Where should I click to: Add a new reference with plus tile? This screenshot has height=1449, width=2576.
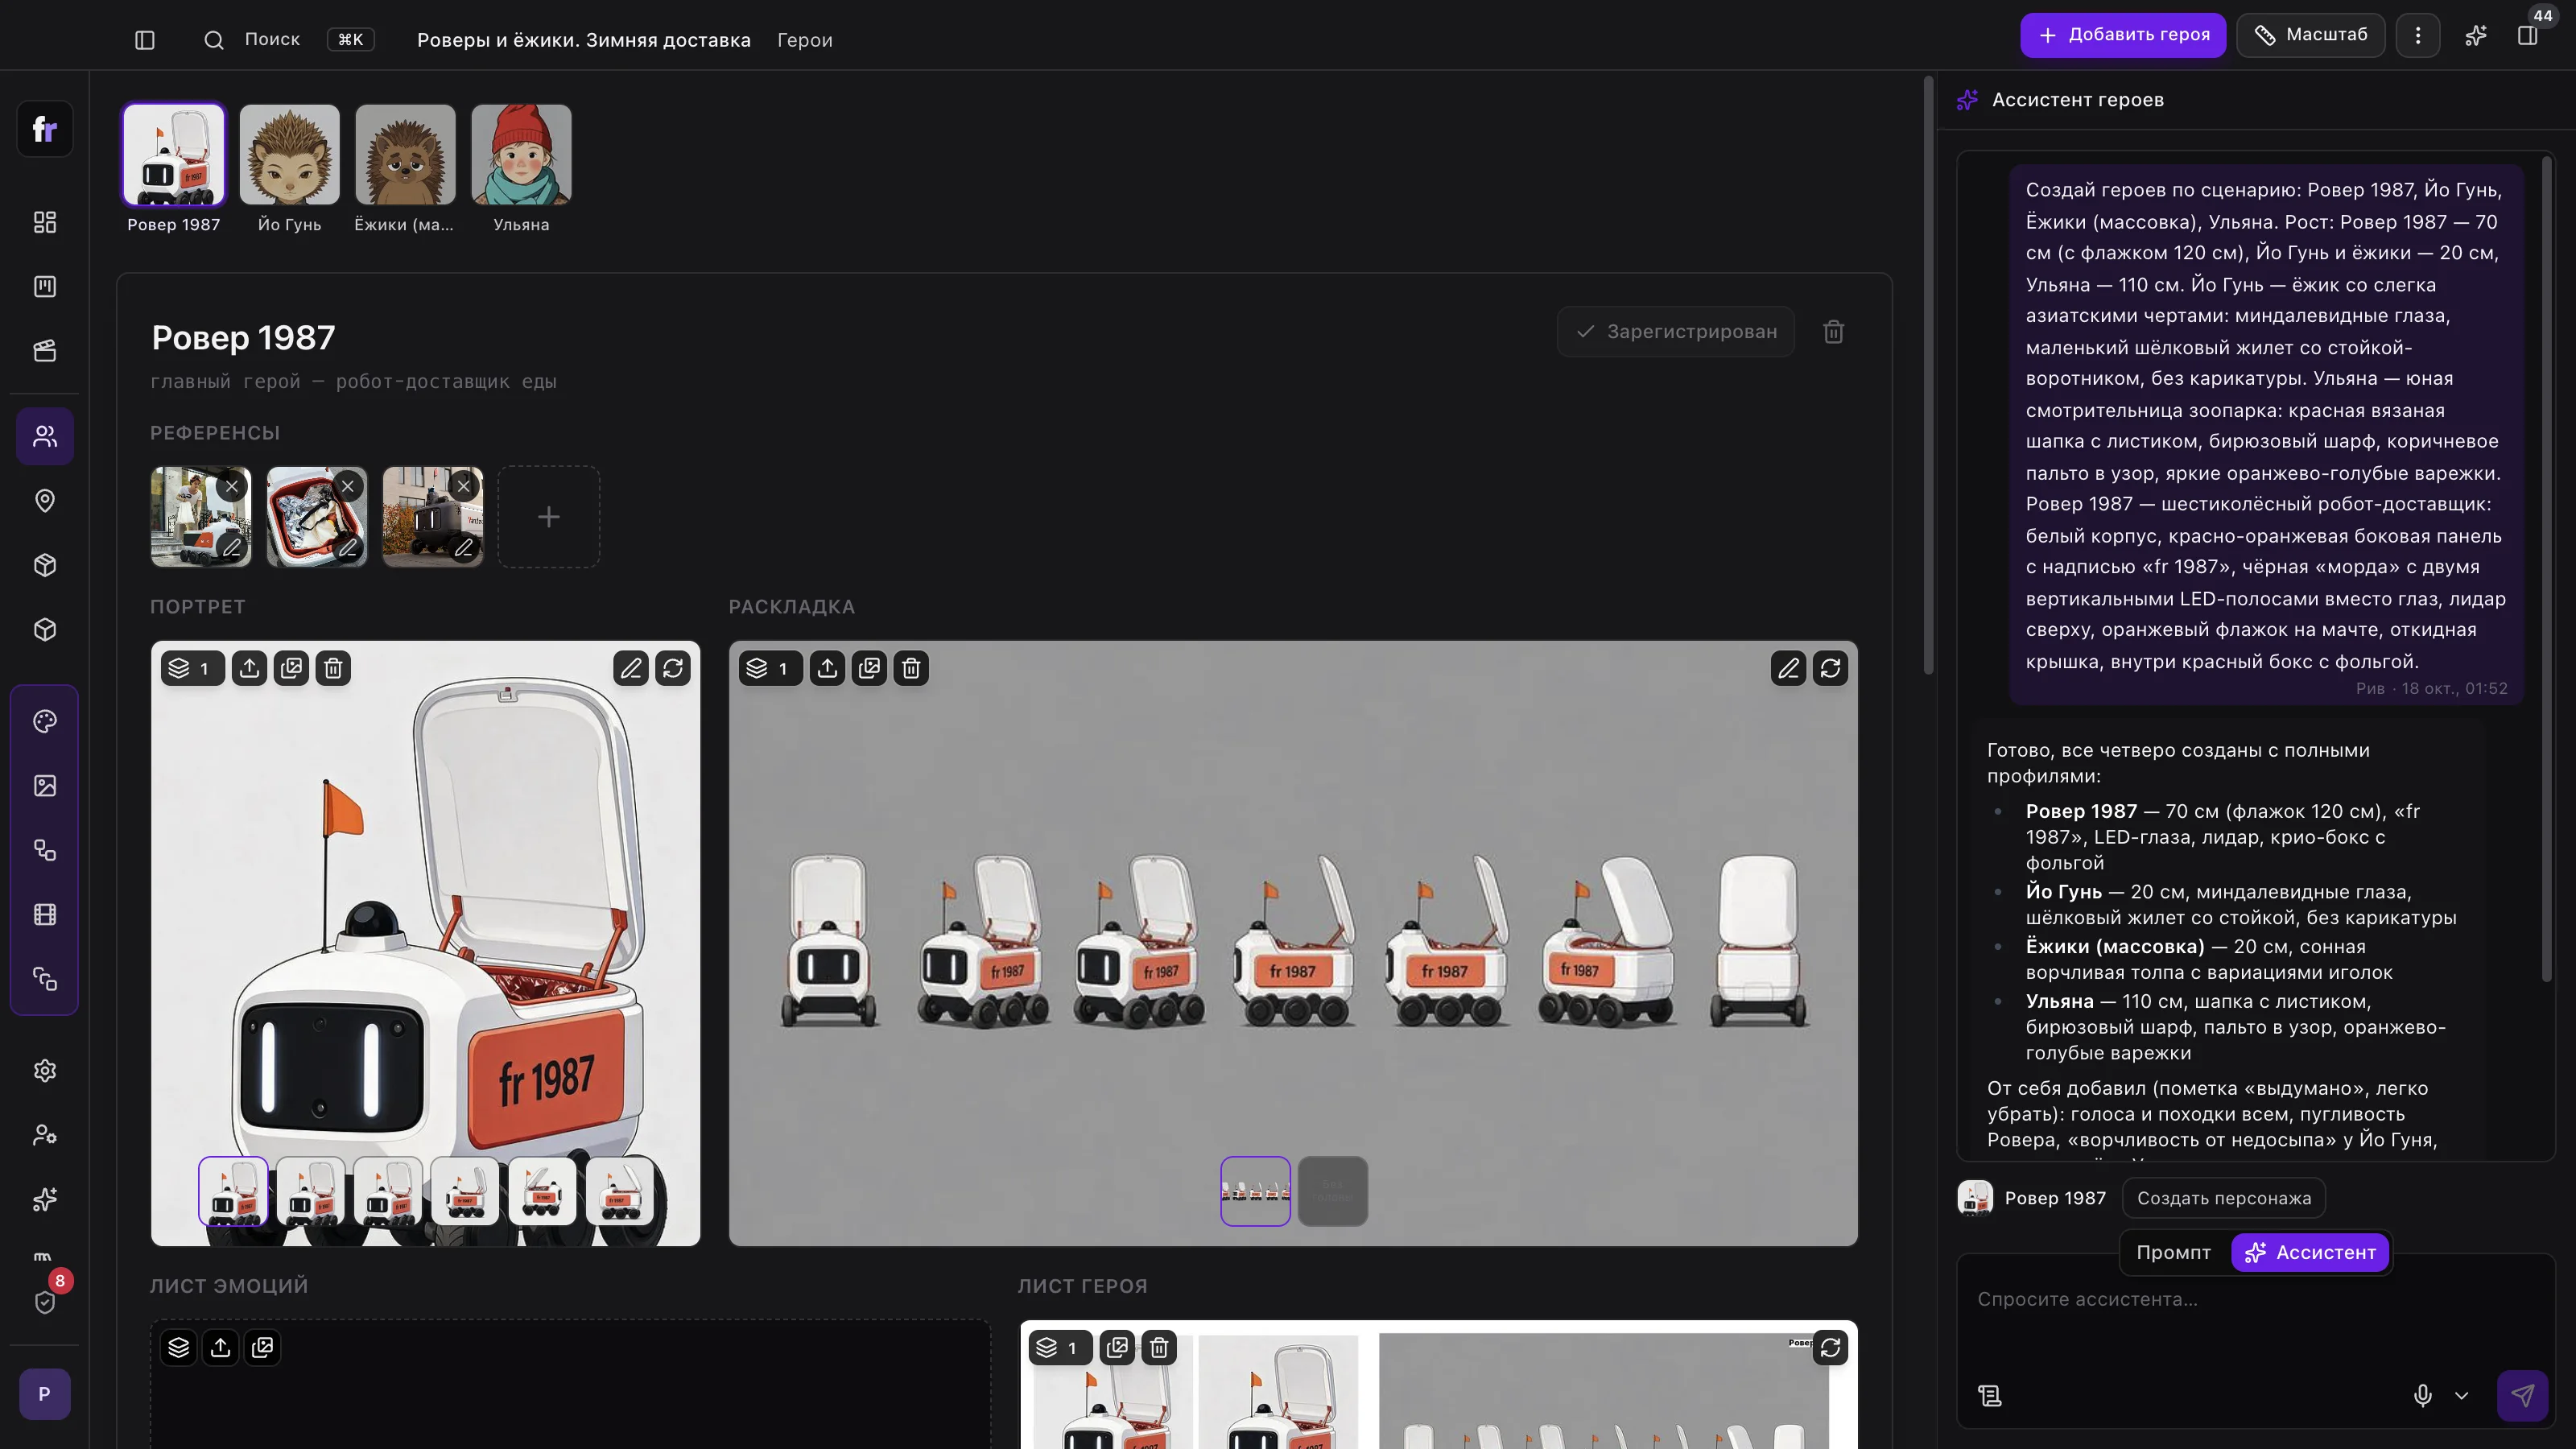pos(549,517)
